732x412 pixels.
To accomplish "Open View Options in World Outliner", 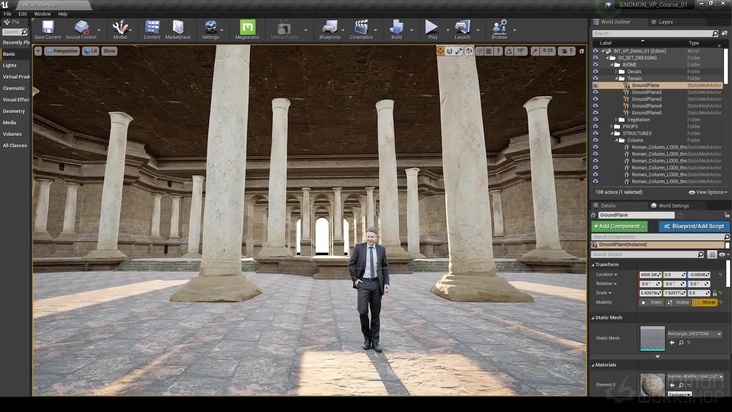I will 708,192.
